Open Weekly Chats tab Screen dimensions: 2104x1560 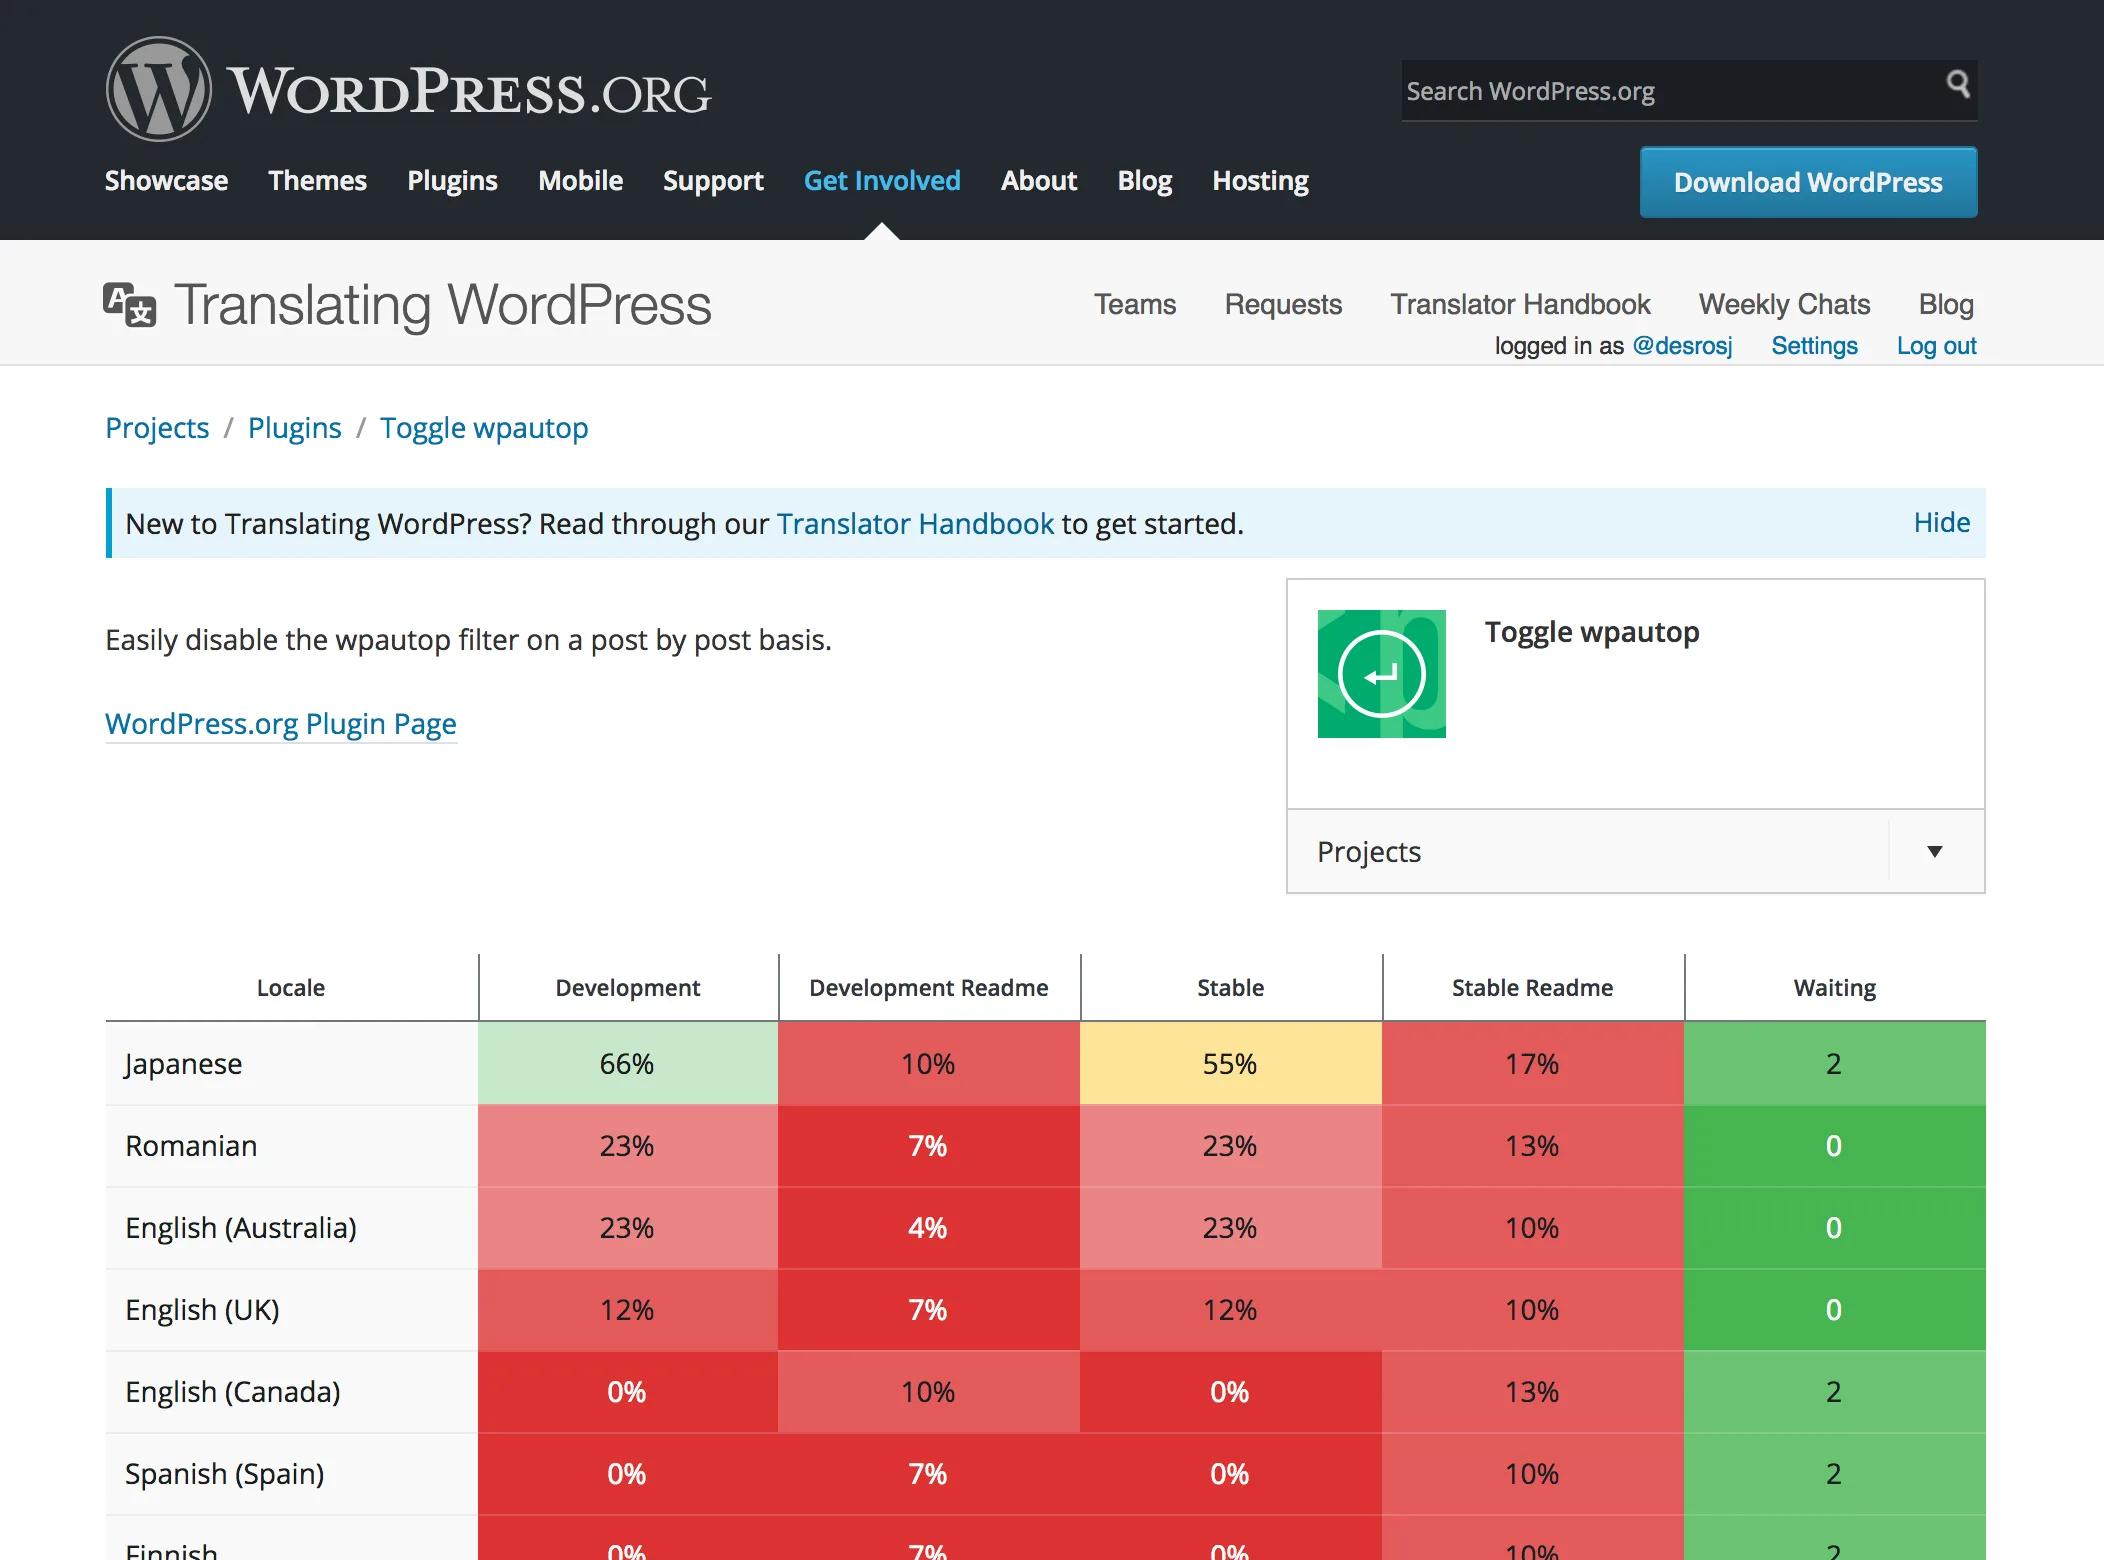(x=1783, y=304)
